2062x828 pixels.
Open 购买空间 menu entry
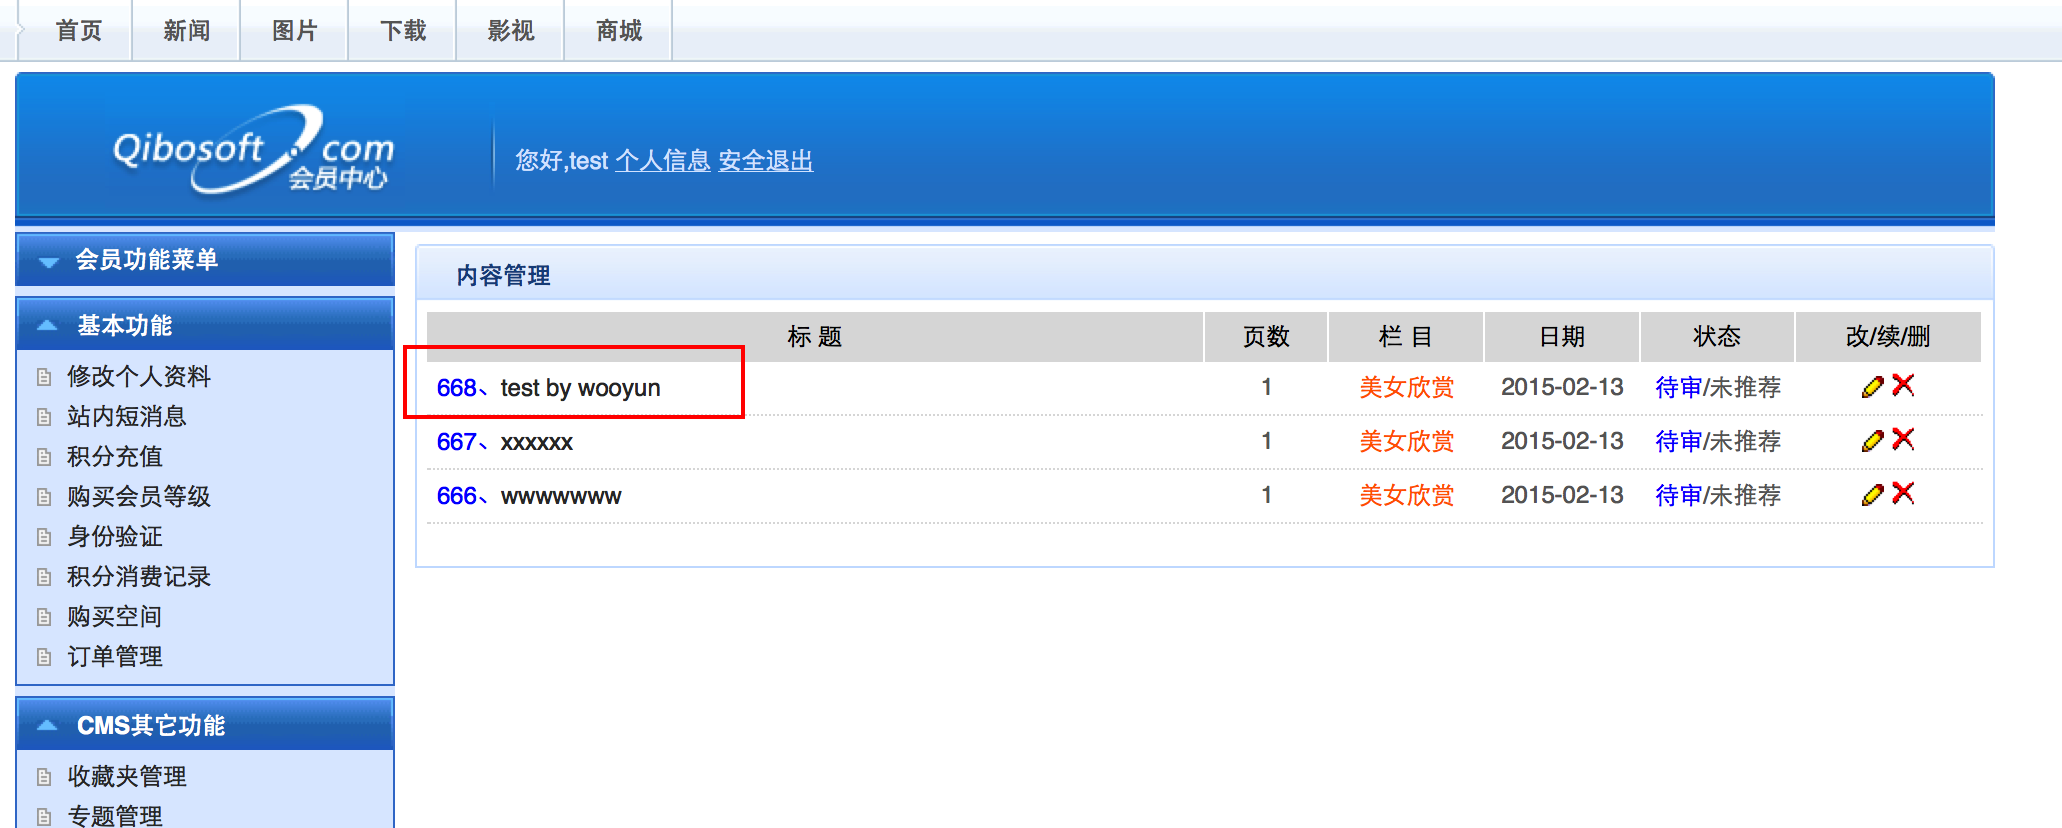click(x=115, y=616)
